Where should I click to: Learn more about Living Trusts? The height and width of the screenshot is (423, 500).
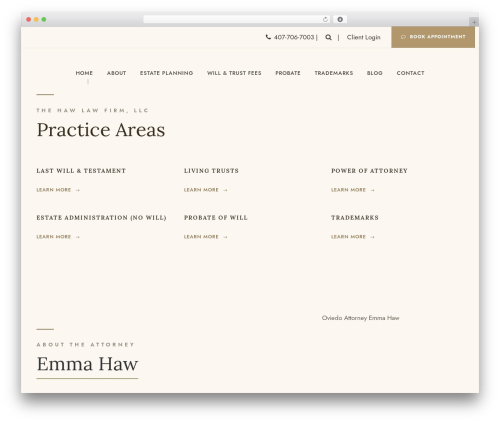(205, 190)
